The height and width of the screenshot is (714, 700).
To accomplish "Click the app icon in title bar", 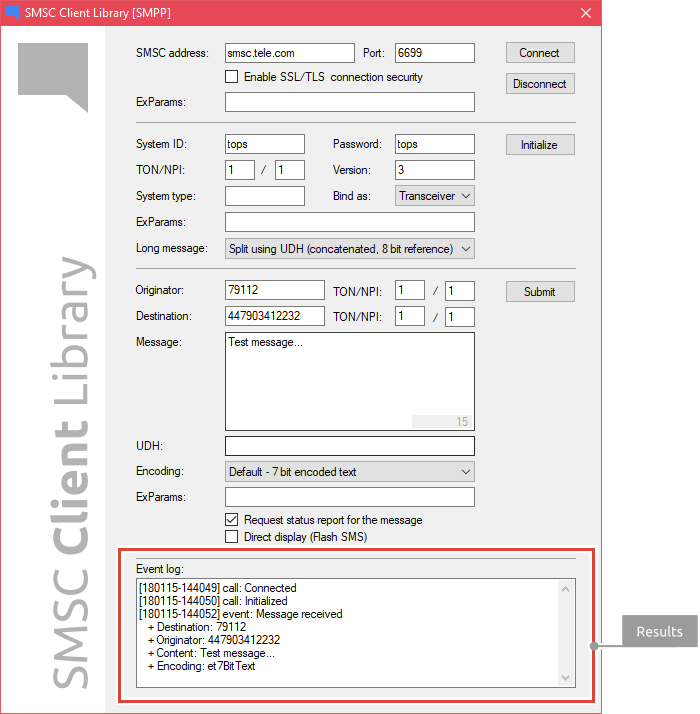I will point(13,12).
